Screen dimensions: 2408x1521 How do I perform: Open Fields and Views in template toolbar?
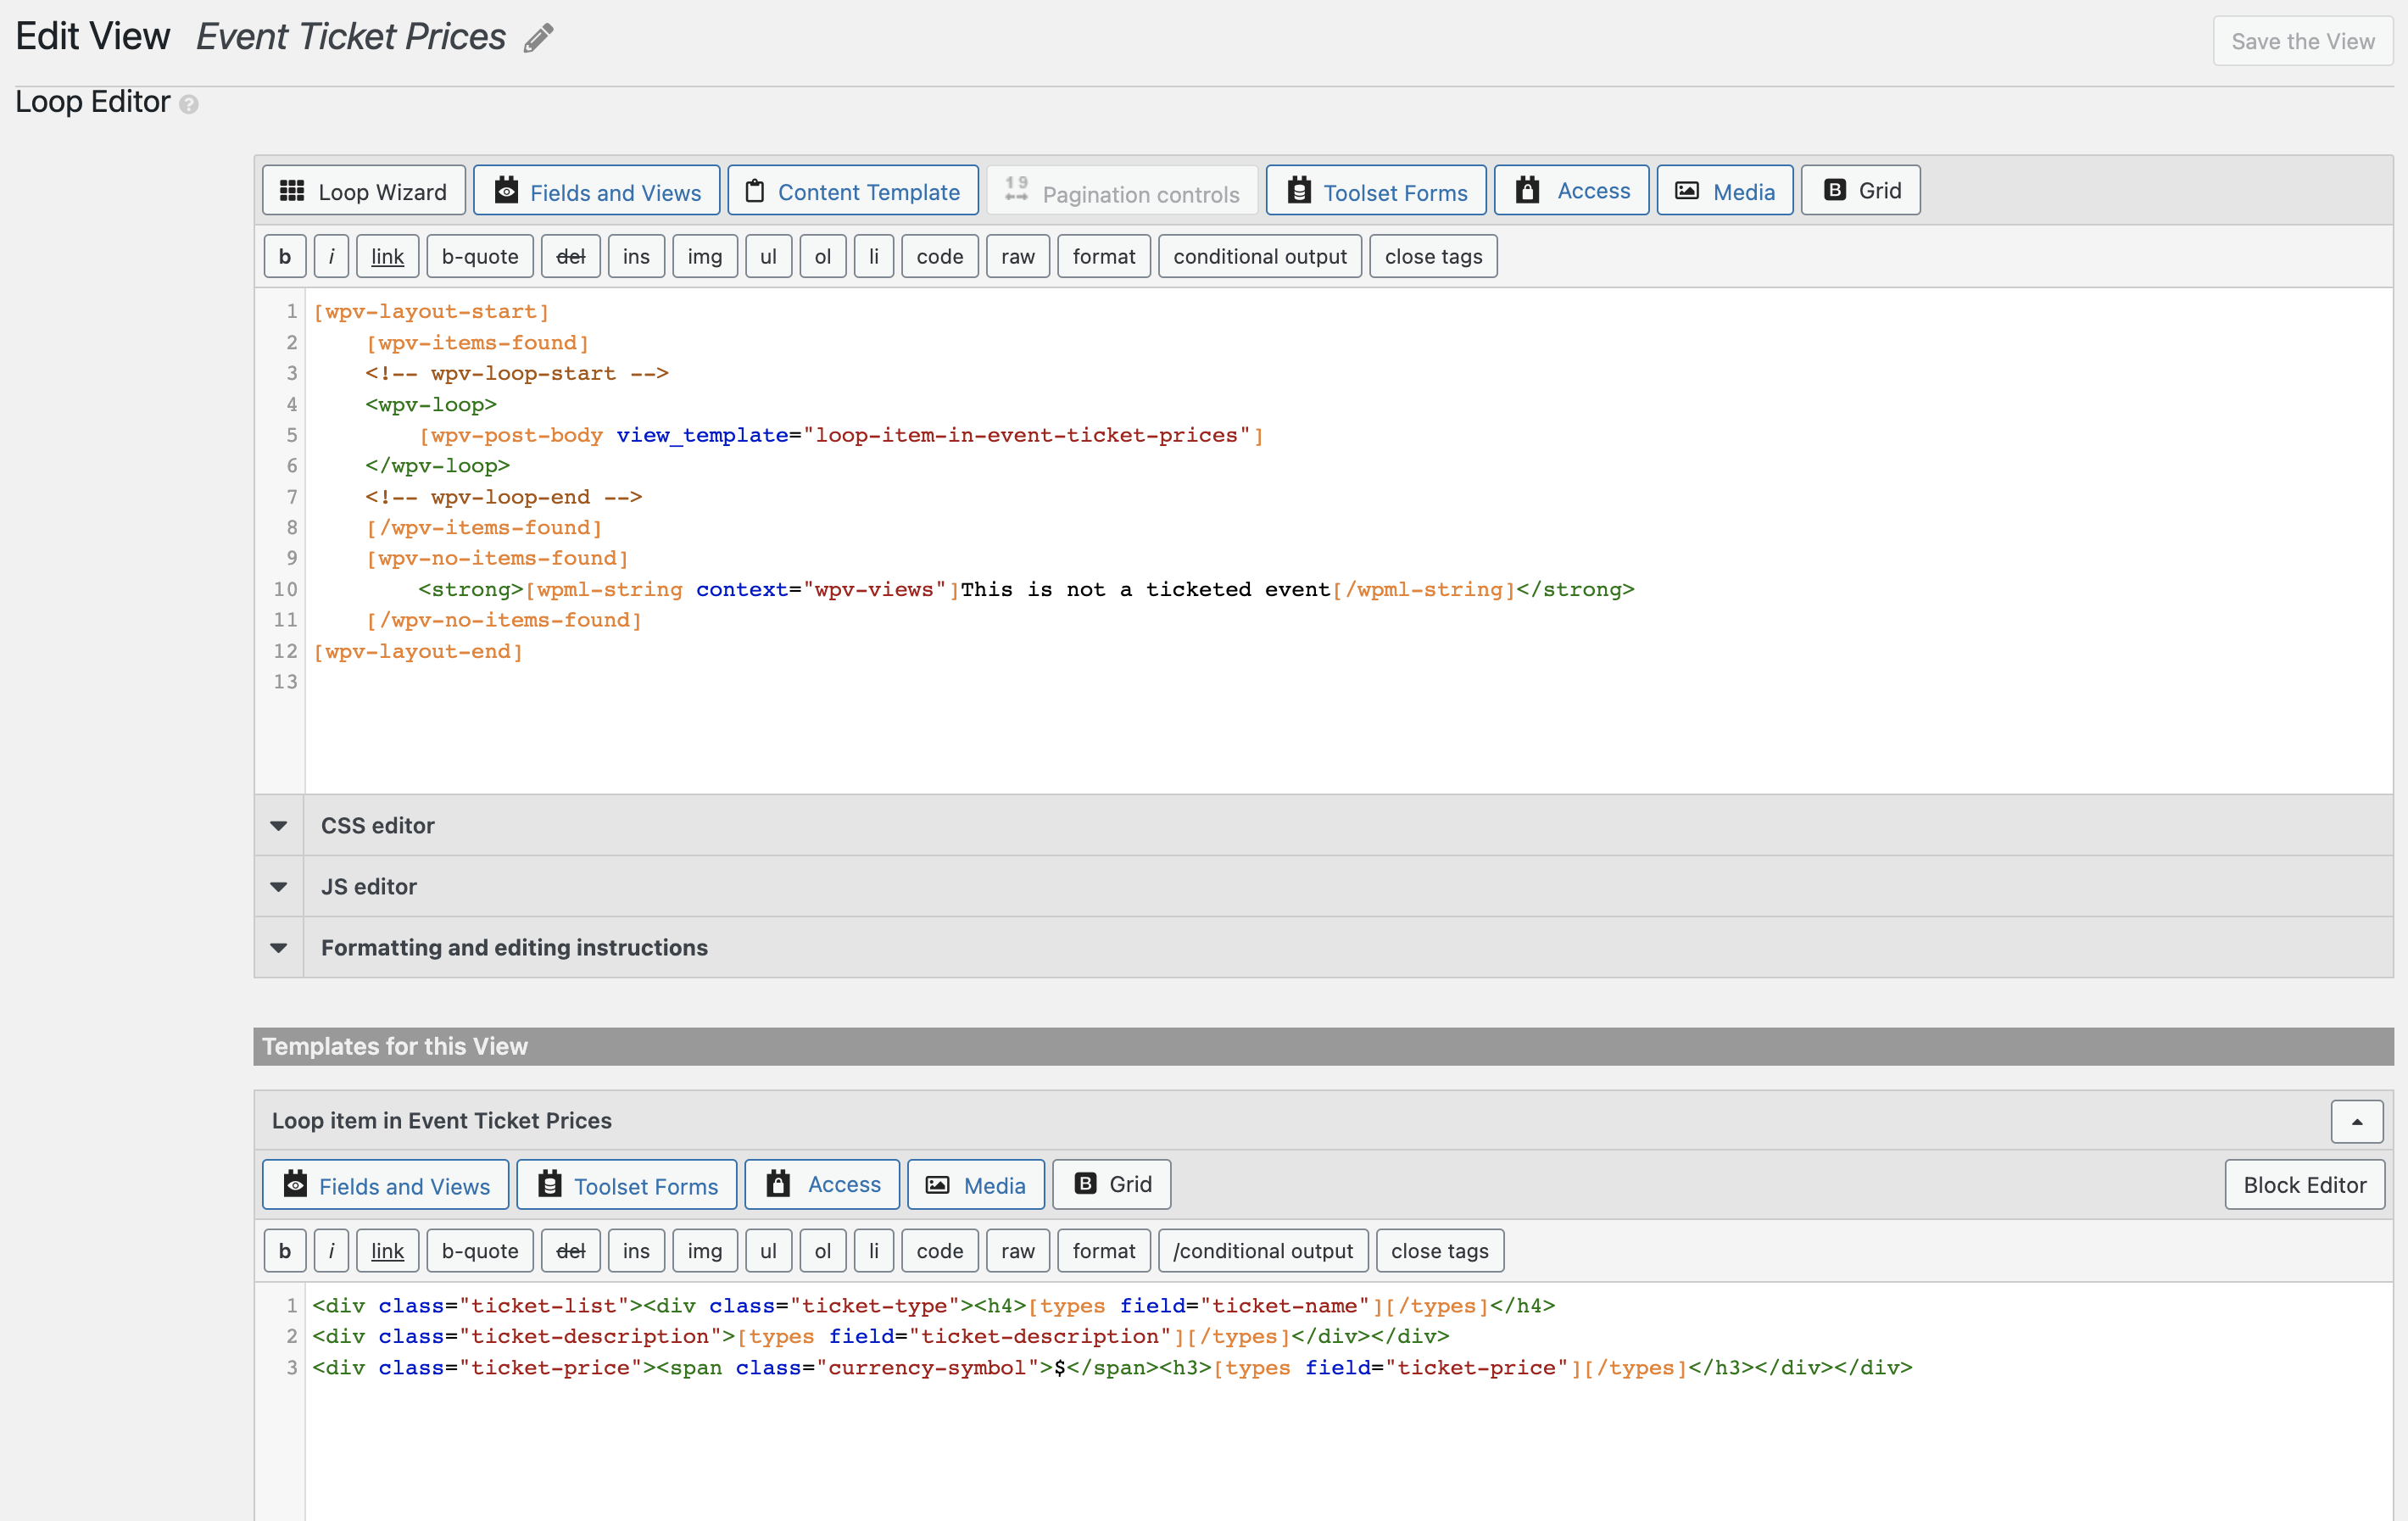point(386,1185)
